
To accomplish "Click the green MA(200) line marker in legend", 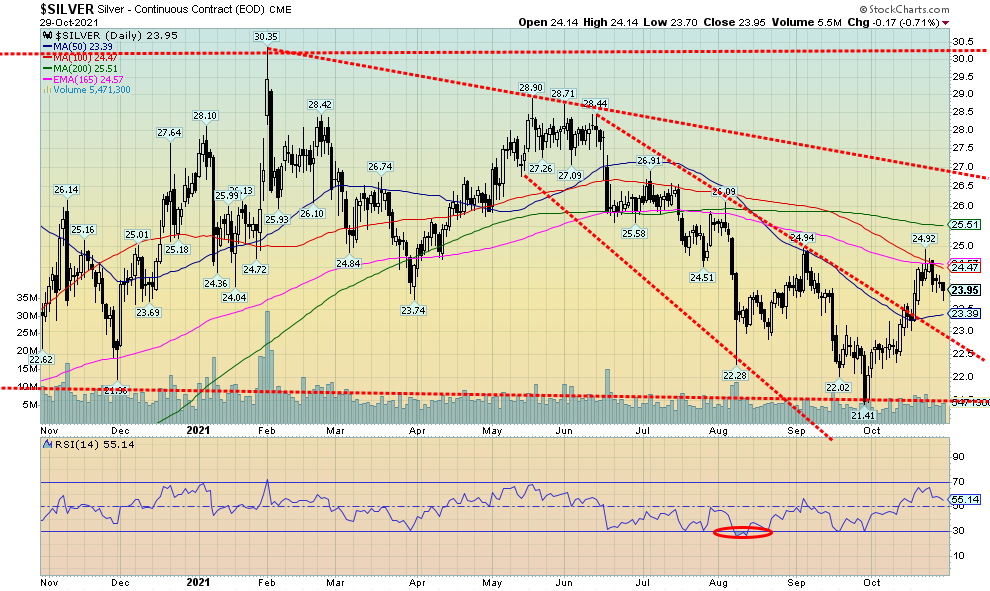I will [46, 69].
